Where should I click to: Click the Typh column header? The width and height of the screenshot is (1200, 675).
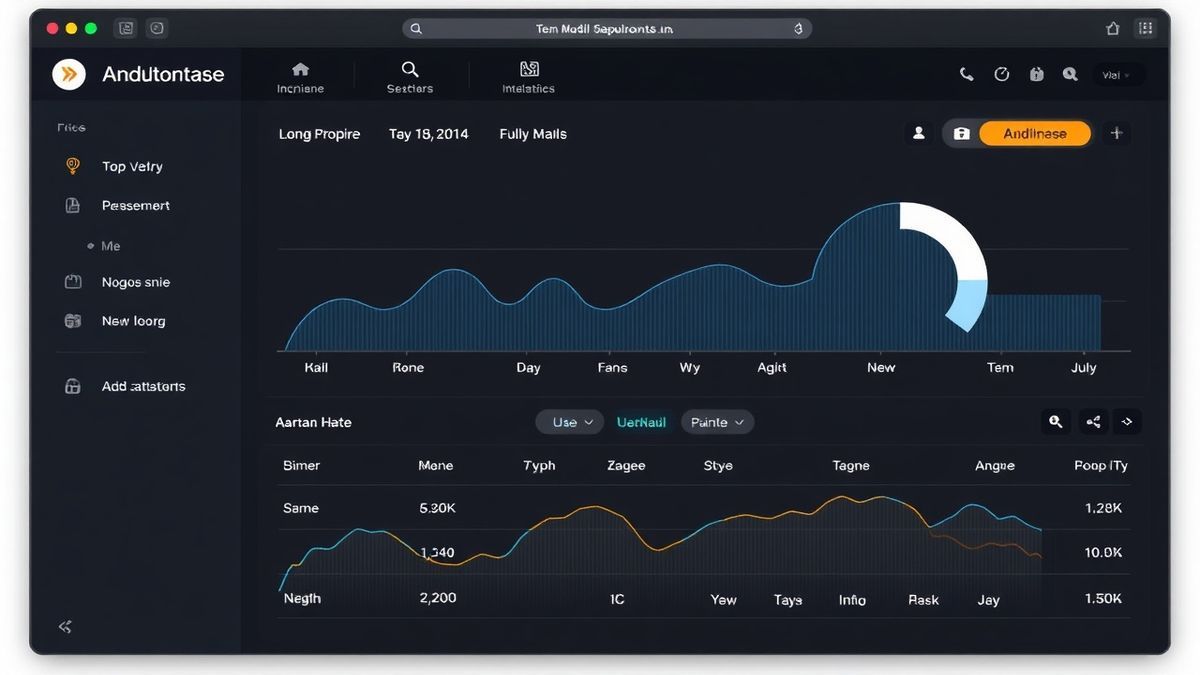(x=539, y=466)
